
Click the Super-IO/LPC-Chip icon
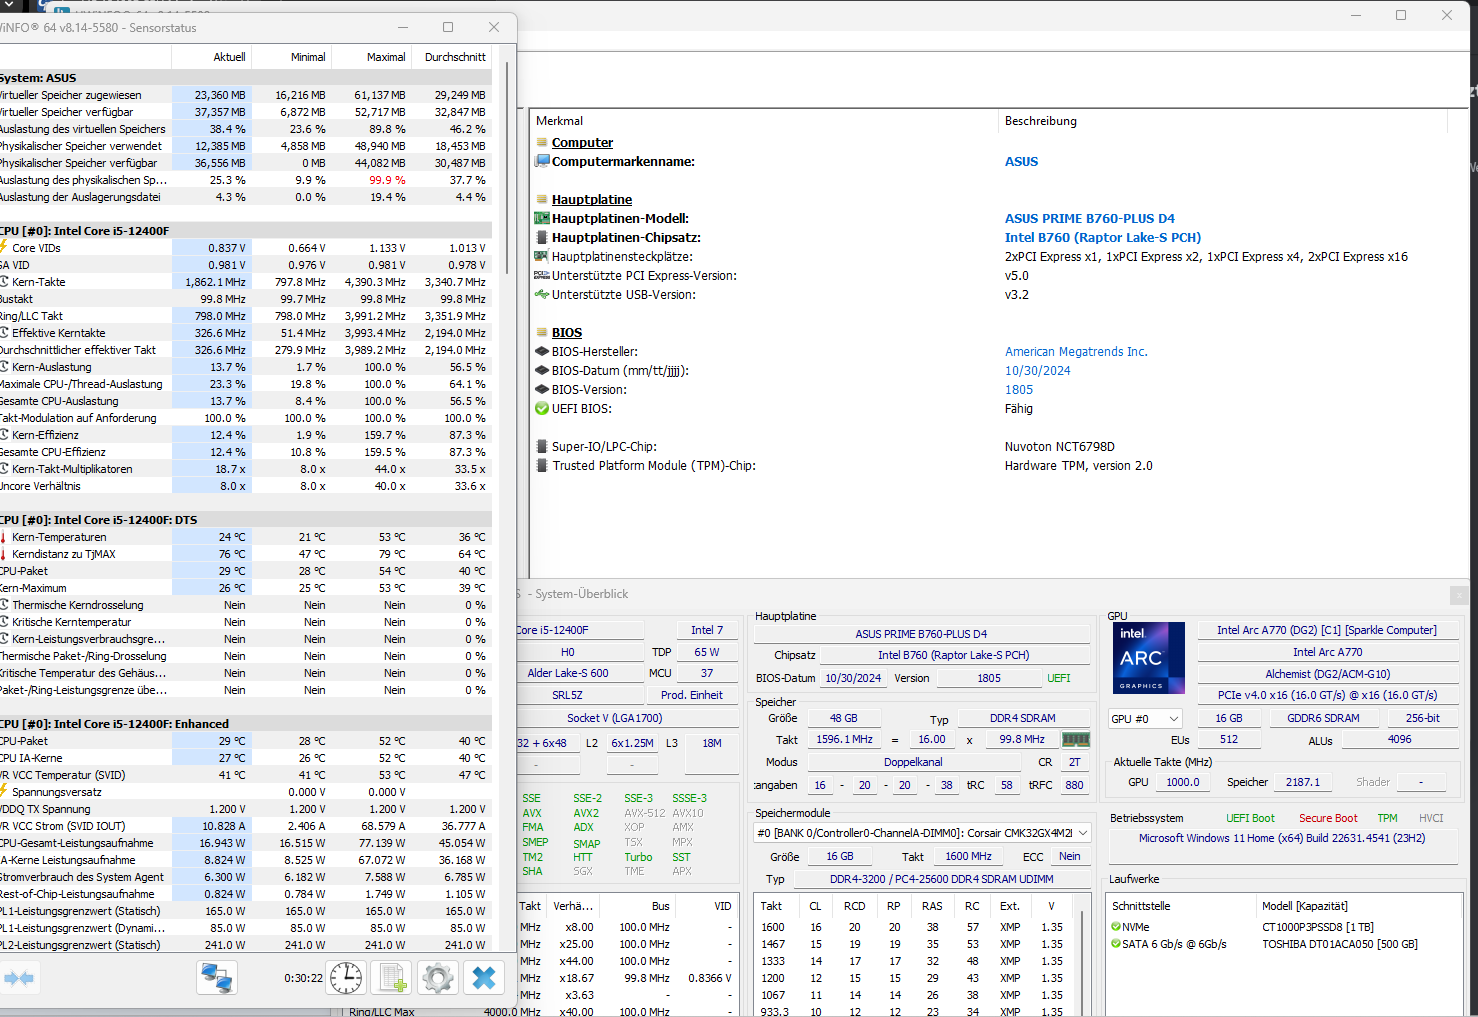click(x=542, y=447)
